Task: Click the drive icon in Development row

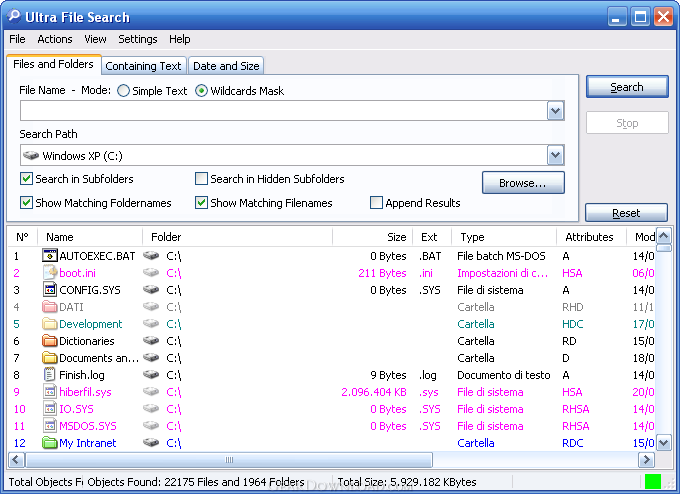Action: [151, 324]
